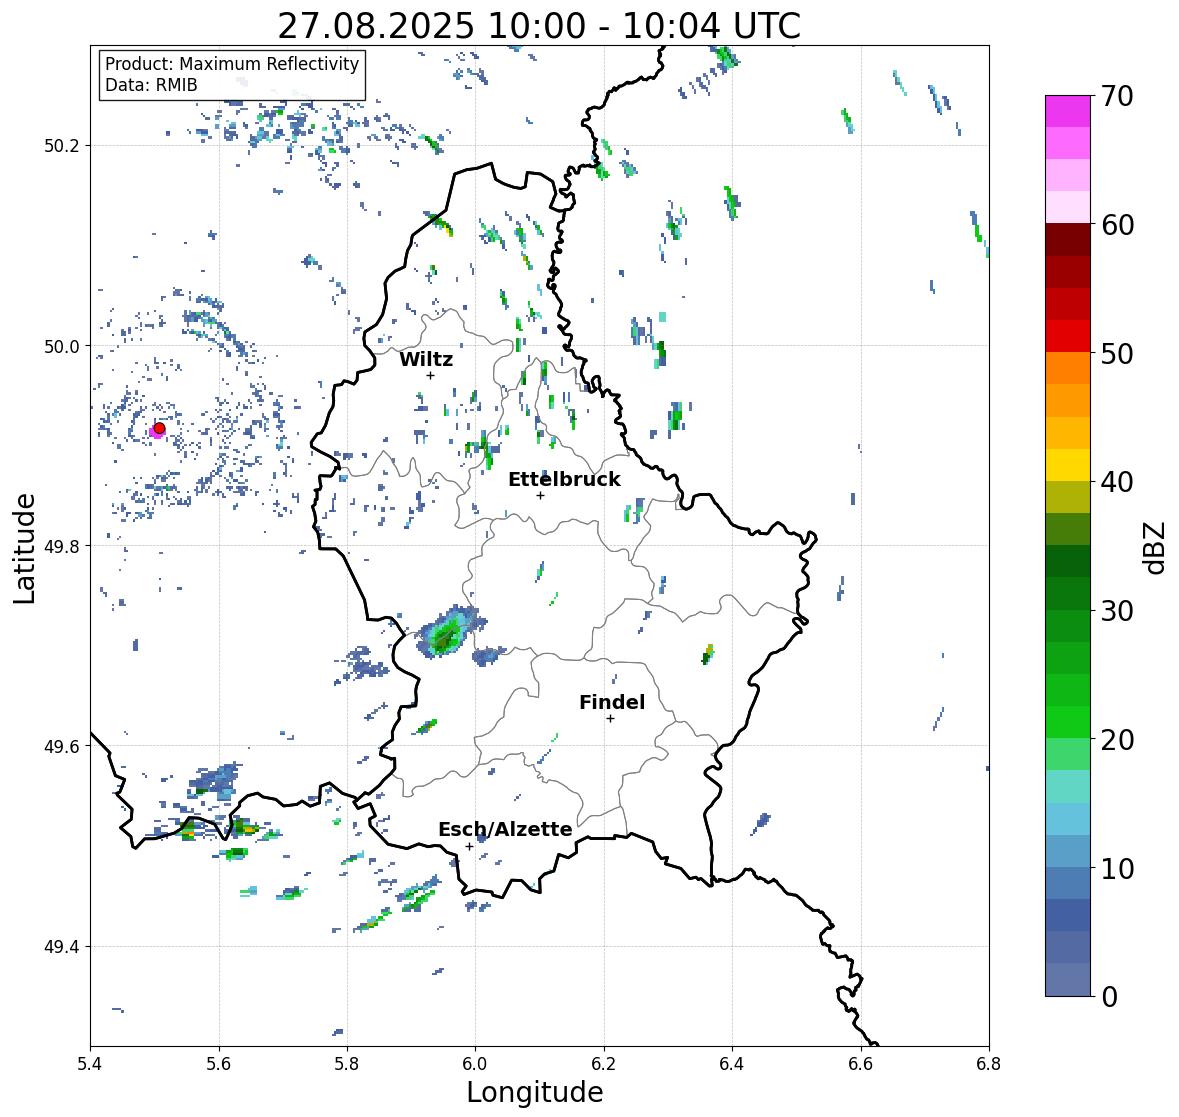Click the longitude tick label 5.4
The image size is (1179, 1117).
90,1064
